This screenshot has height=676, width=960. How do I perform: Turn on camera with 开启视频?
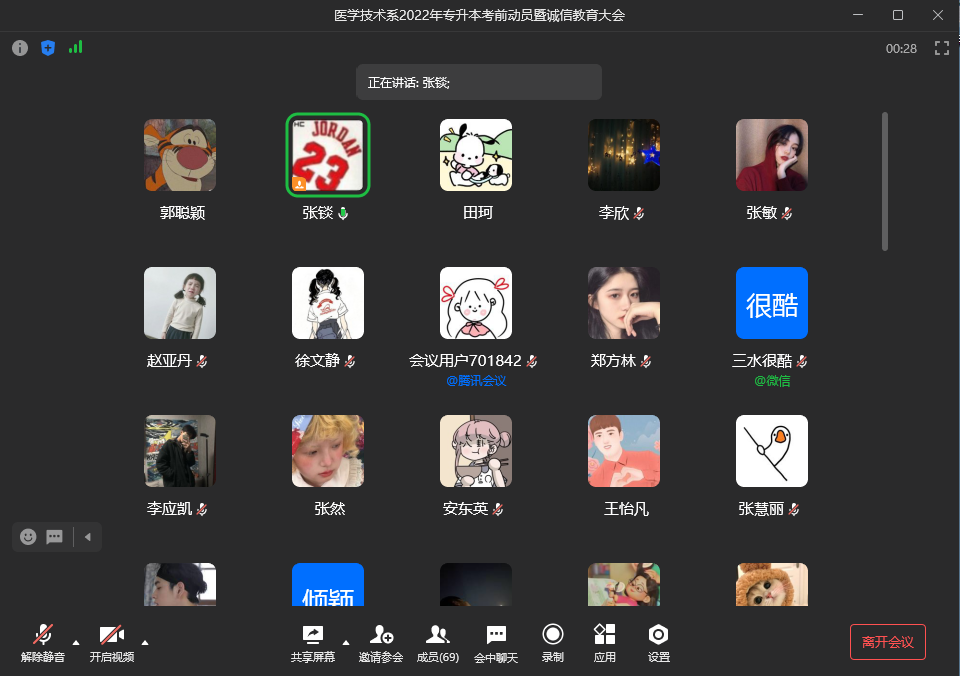coord(112,642)
